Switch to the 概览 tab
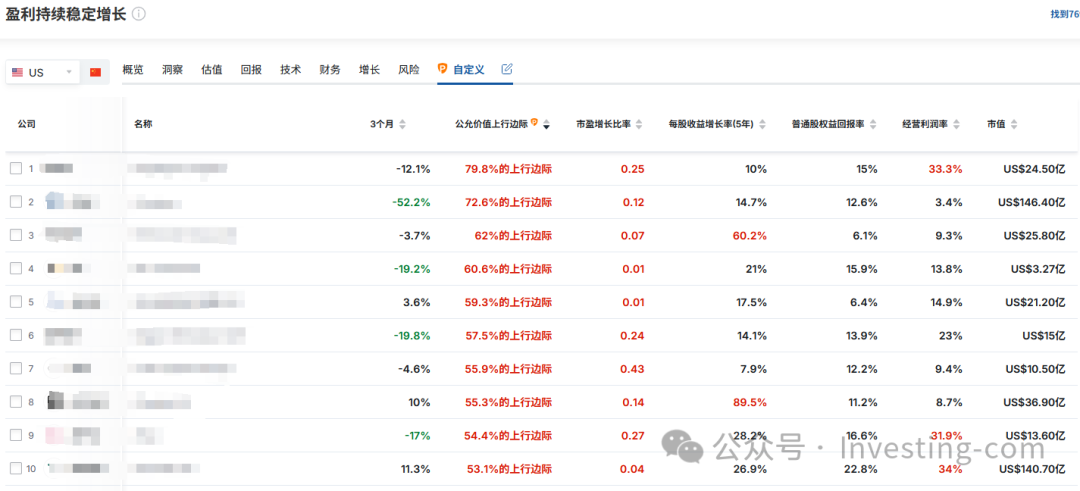This screenshot has width=1080, height=491. [133, 70]
